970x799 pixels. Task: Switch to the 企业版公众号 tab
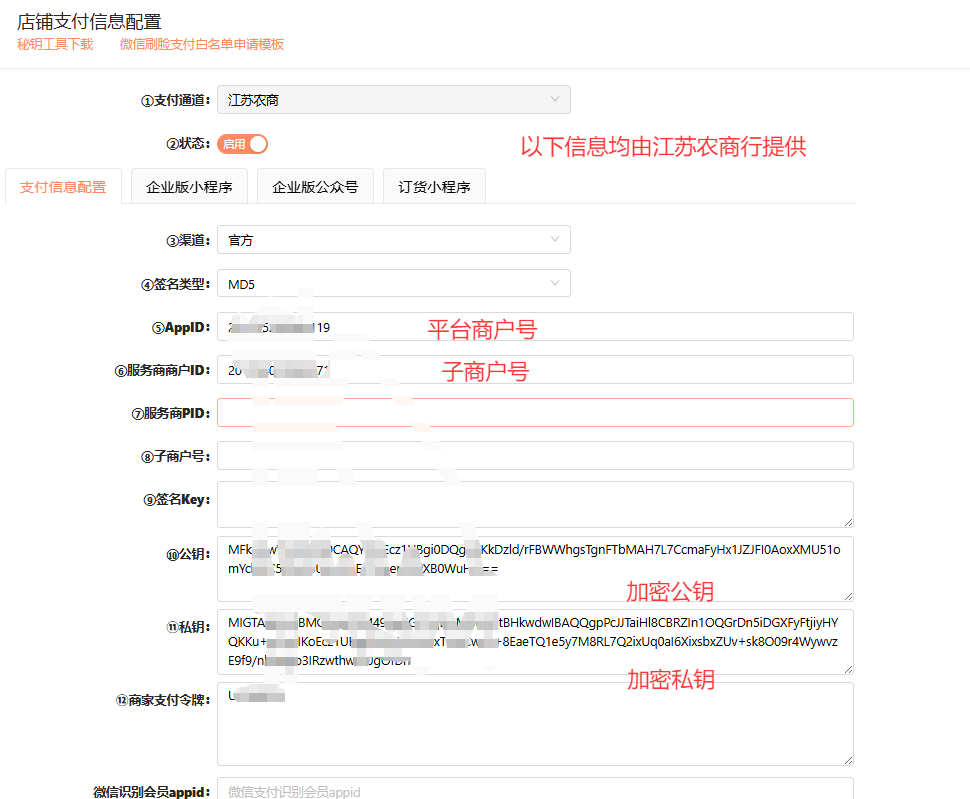tap(315, 187)
